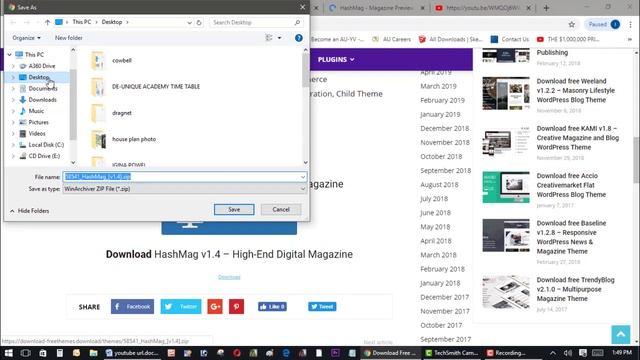
Task: Share the post on Facebook
Action: (x=132, y=307)
